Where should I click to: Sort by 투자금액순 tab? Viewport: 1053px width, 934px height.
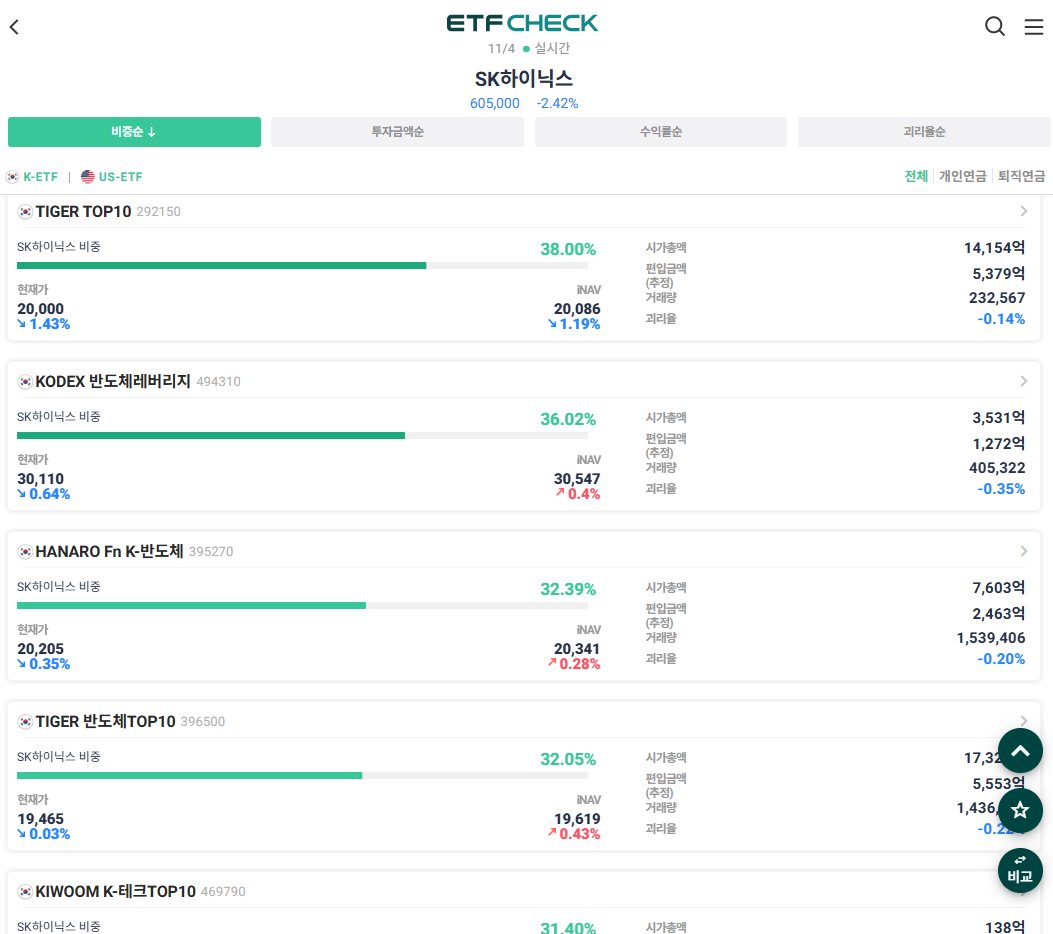point(398,132)
